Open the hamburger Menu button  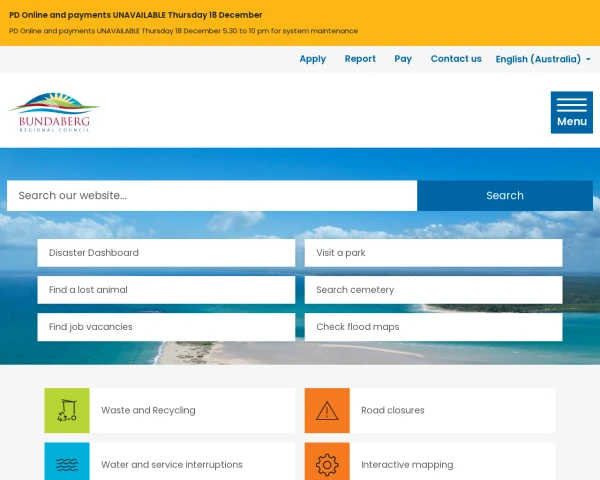pos(571,112)
